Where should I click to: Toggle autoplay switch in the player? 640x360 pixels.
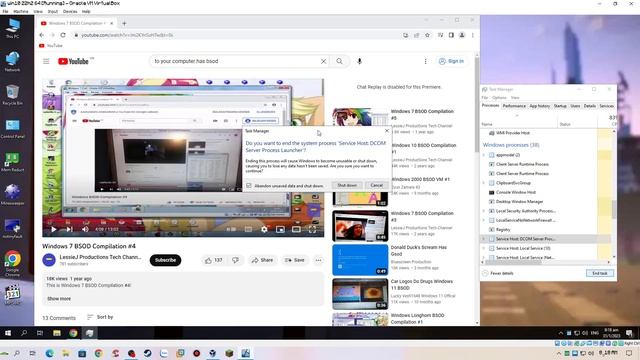231,229
